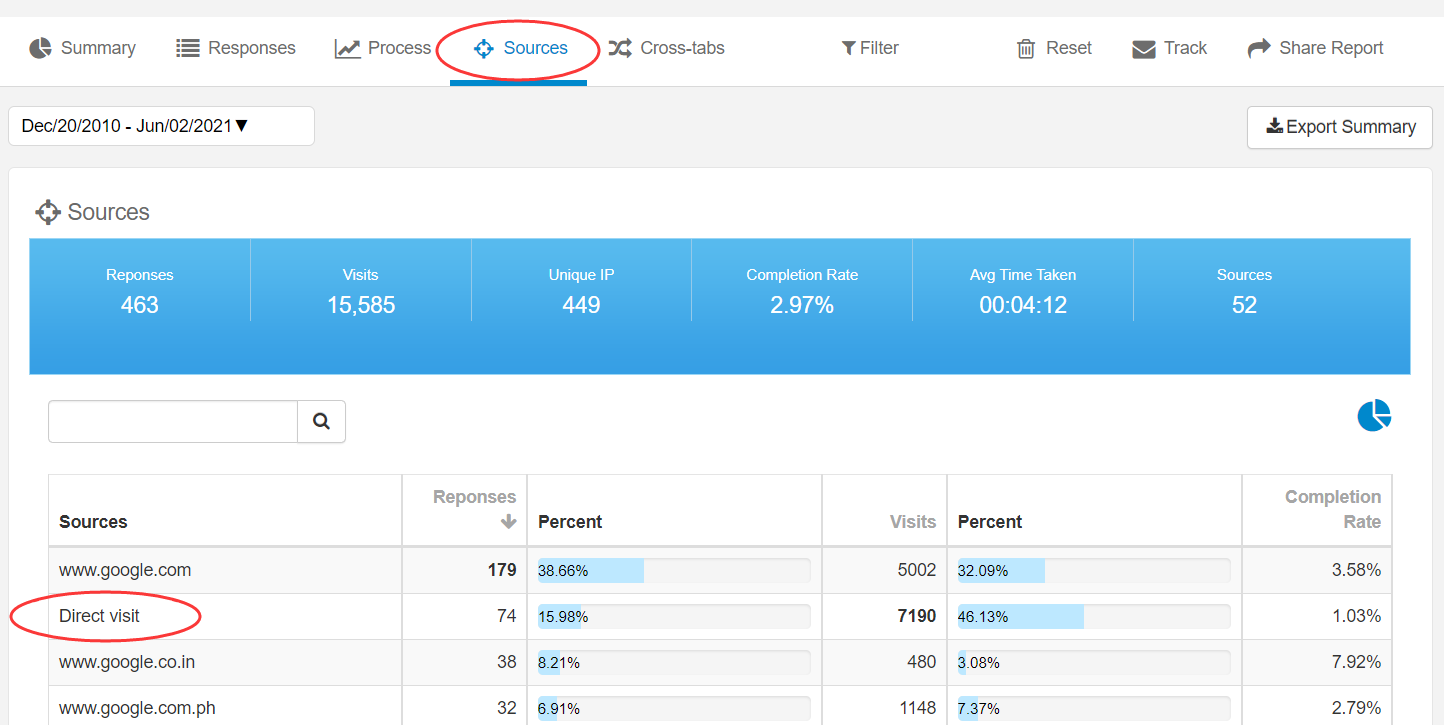
Task: Select the Sources tab
Action: [x=520, y=48]
